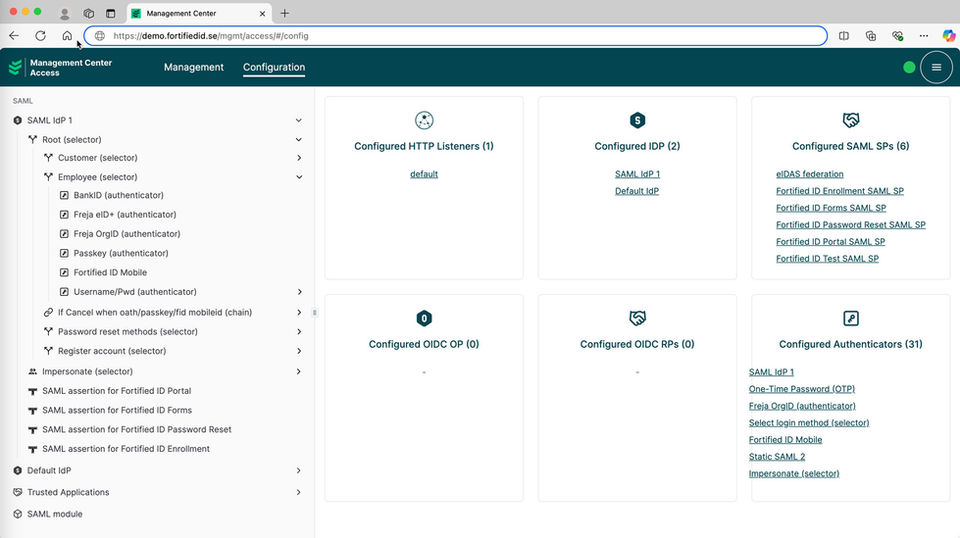The image size is (960, 538).
Task: Click the Default IdP tree icon
Action: [x=18, y=471]
